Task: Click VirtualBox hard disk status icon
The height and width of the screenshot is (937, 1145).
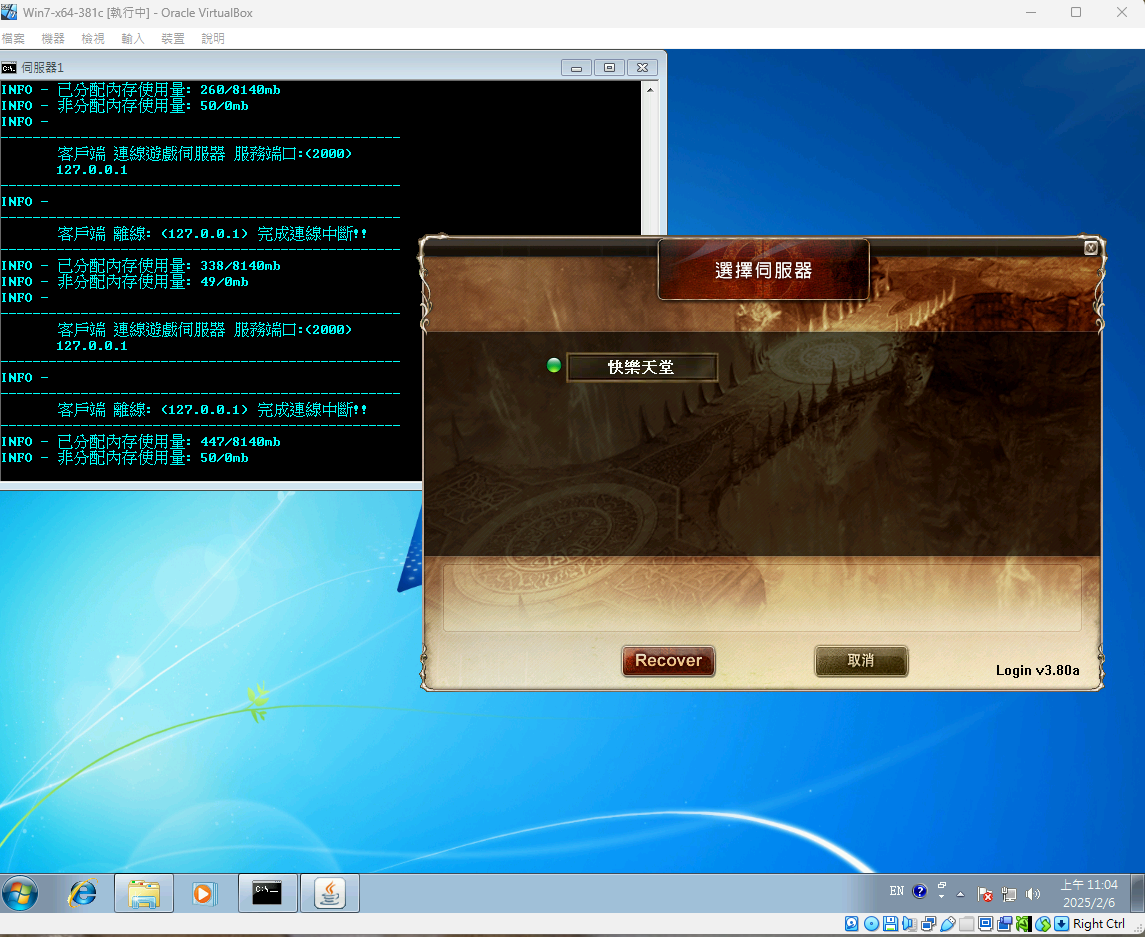Action: pyautogui.click(x=851, y=924)
